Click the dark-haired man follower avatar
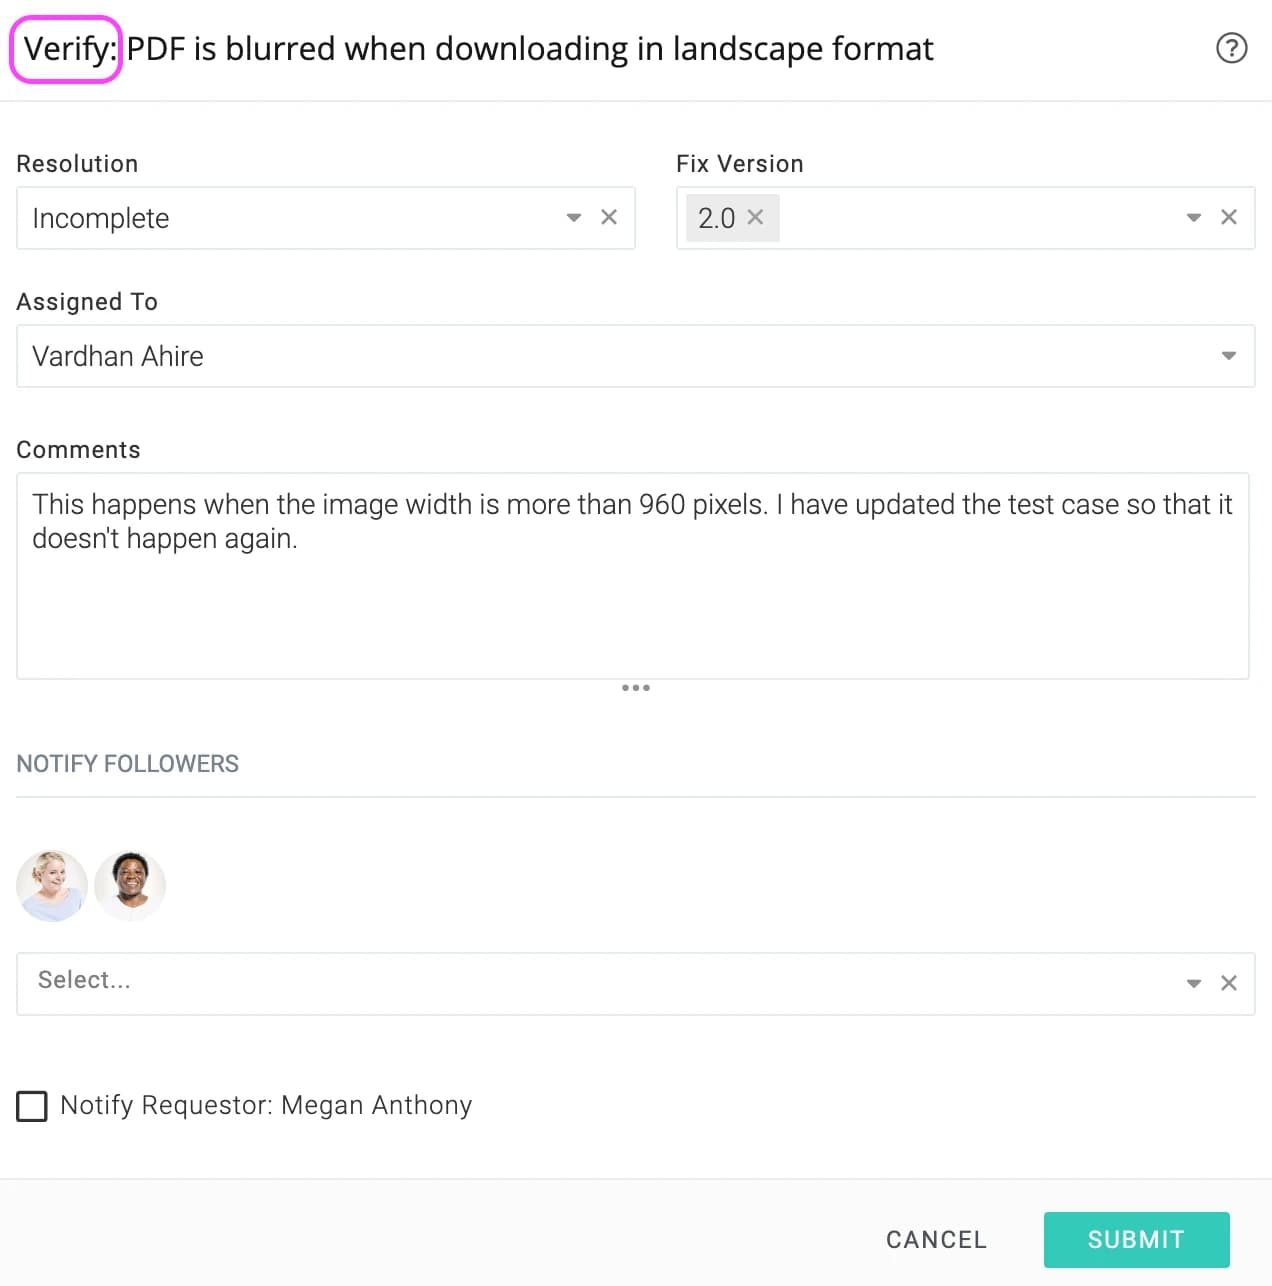This screenshot has width=1272, height=1286. click(x=130, y=886)
